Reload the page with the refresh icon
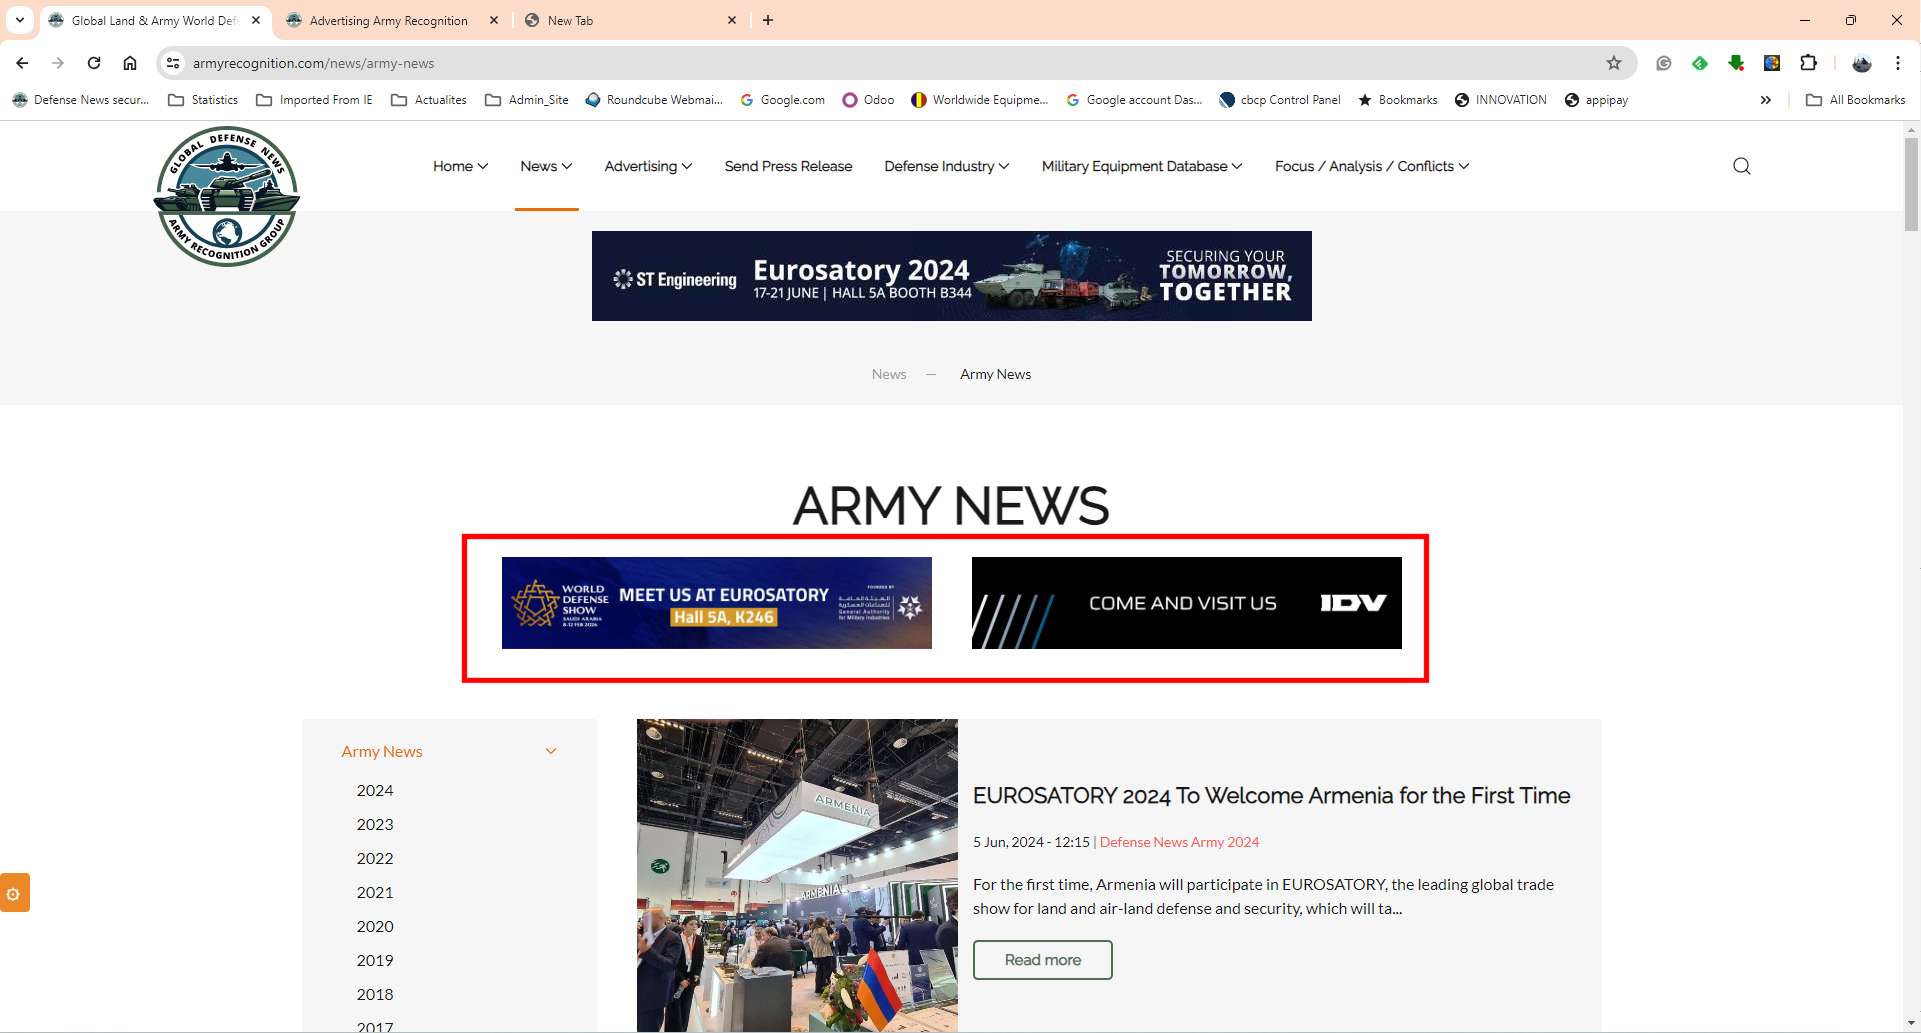 pos(94,63)
